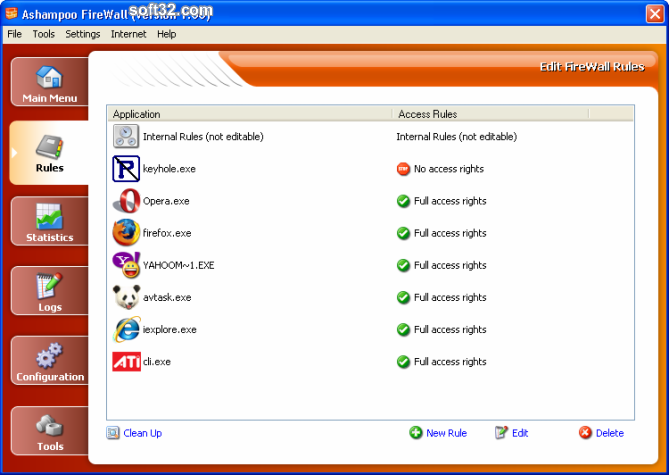
Task: Select the avtask.exe row name
Action: coord(167,297)
